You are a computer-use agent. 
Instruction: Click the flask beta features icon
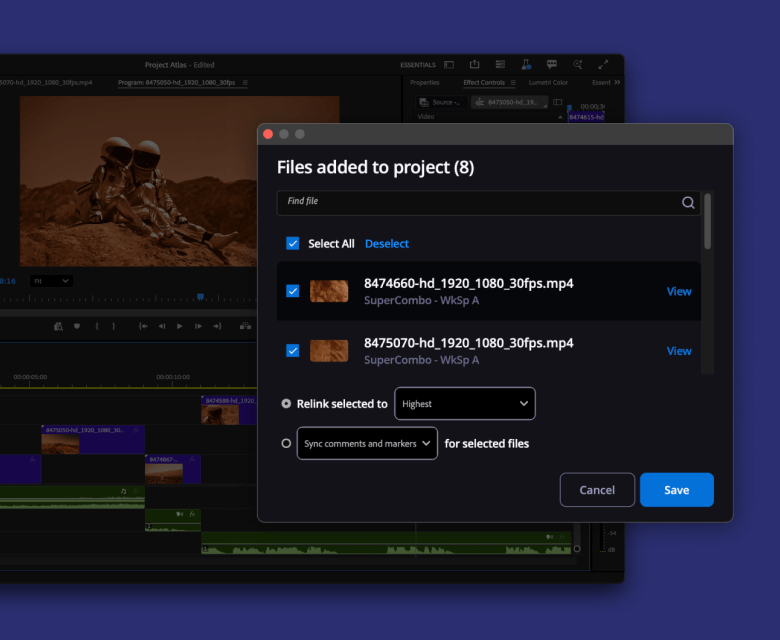(526, 65)
